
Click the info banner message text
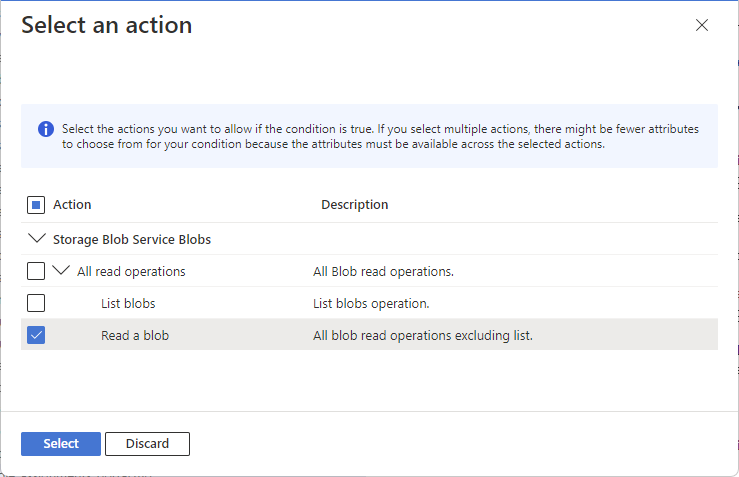point(380,137)
